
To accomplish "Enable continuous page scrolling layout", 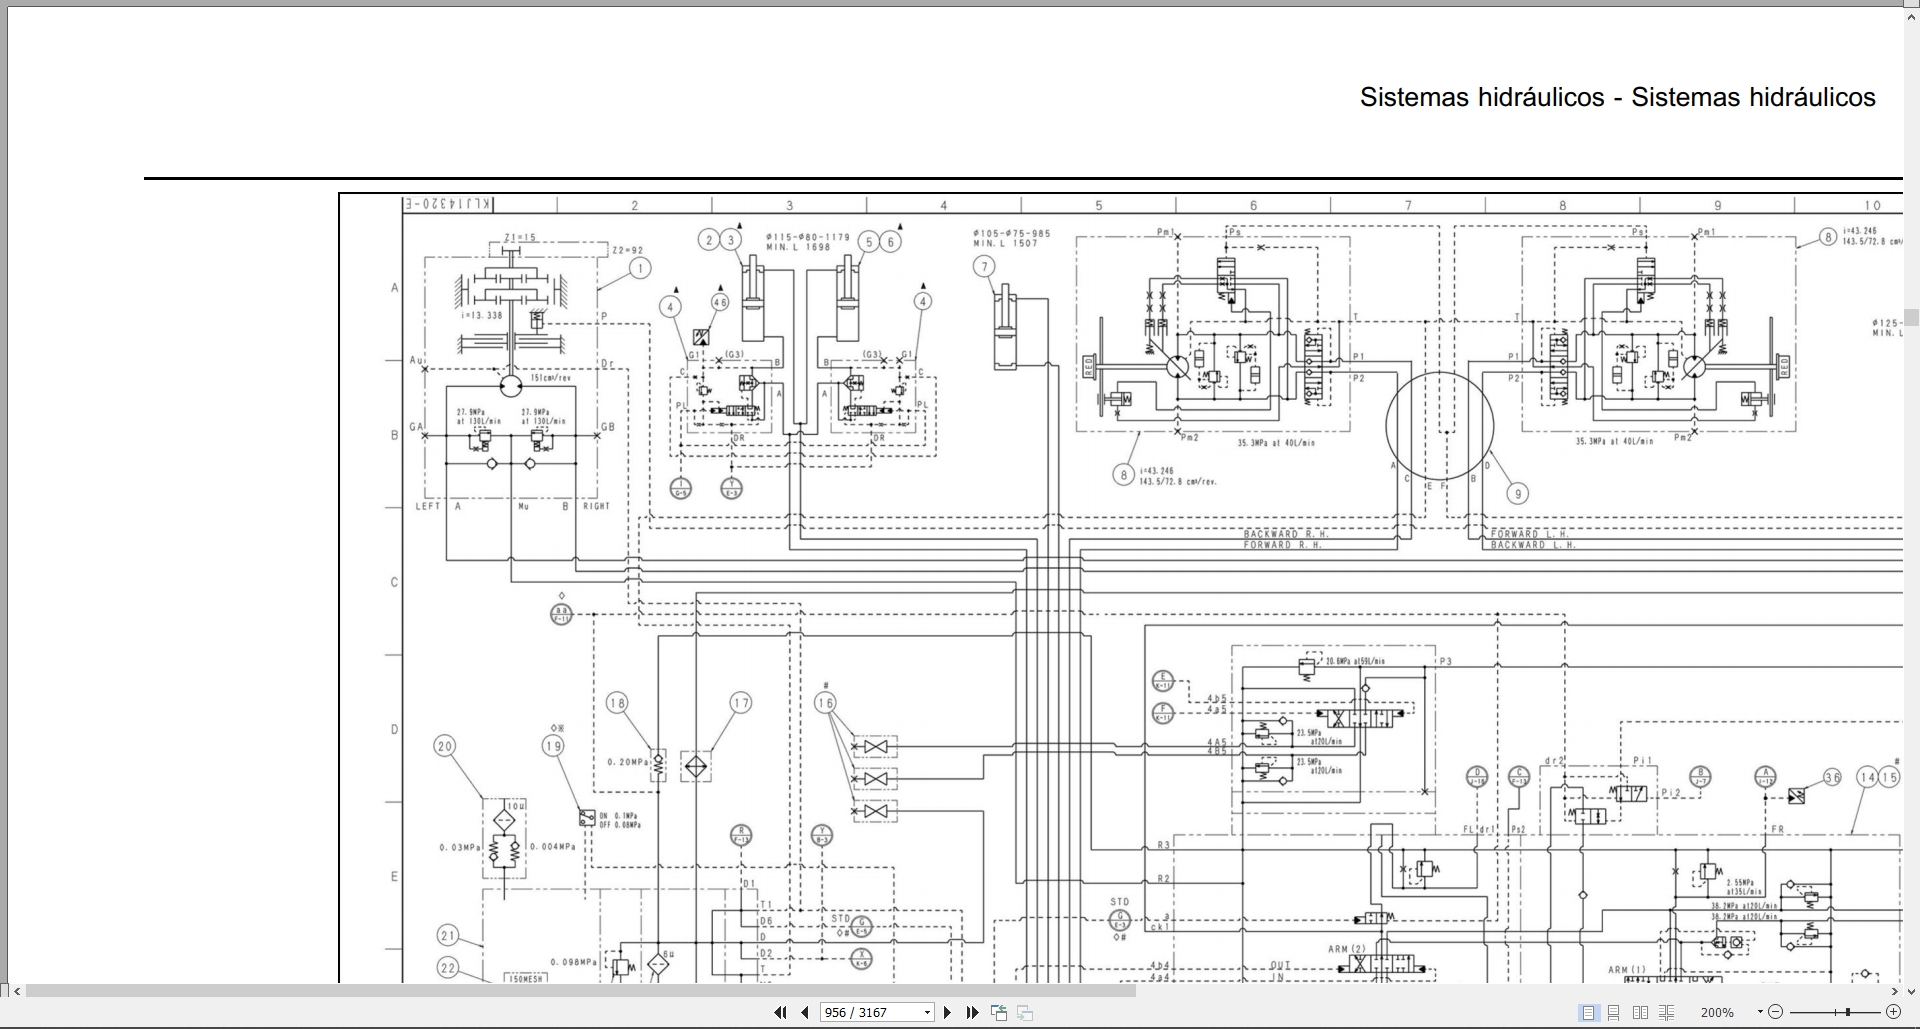I will point(1614,1013).
